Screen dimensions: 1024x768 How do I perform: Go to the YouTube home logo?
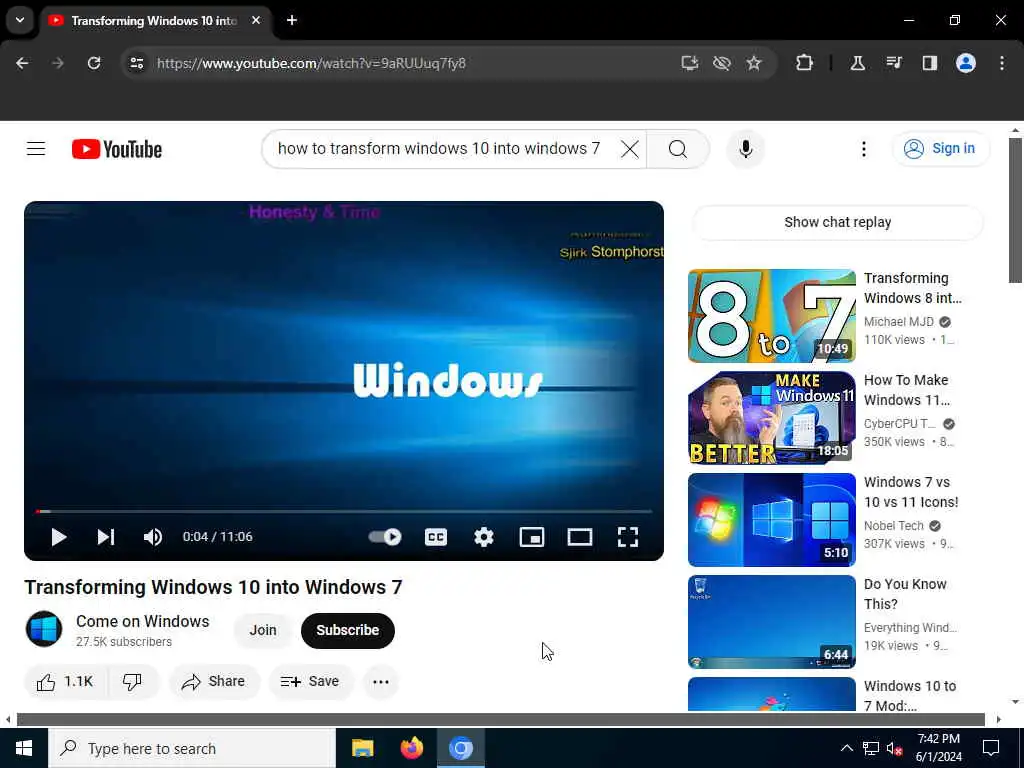[x=117, y=149]
